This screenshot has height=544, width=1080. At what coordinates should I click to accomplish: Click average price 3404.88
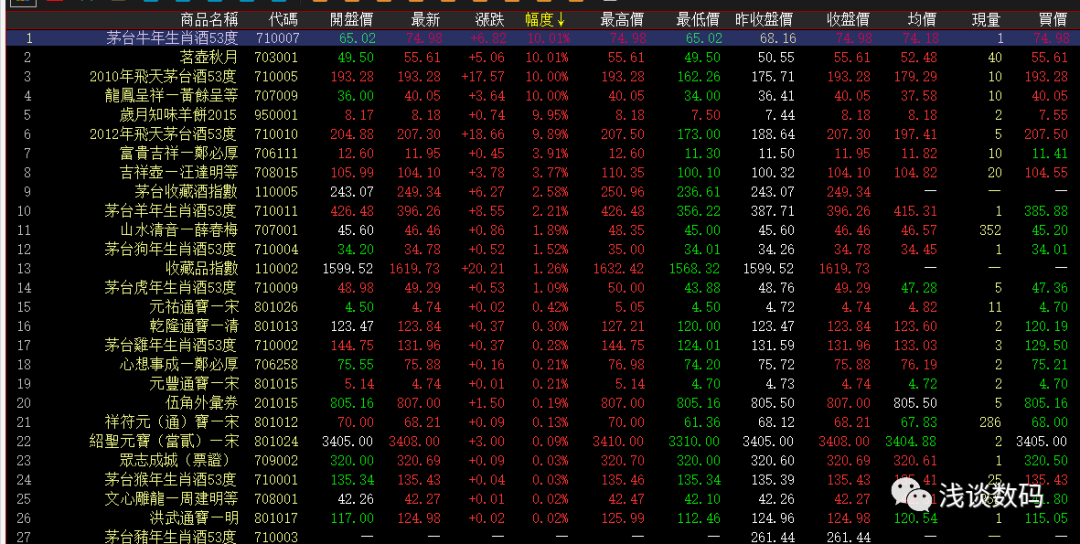pyautogui.click(x=913, y=441)
